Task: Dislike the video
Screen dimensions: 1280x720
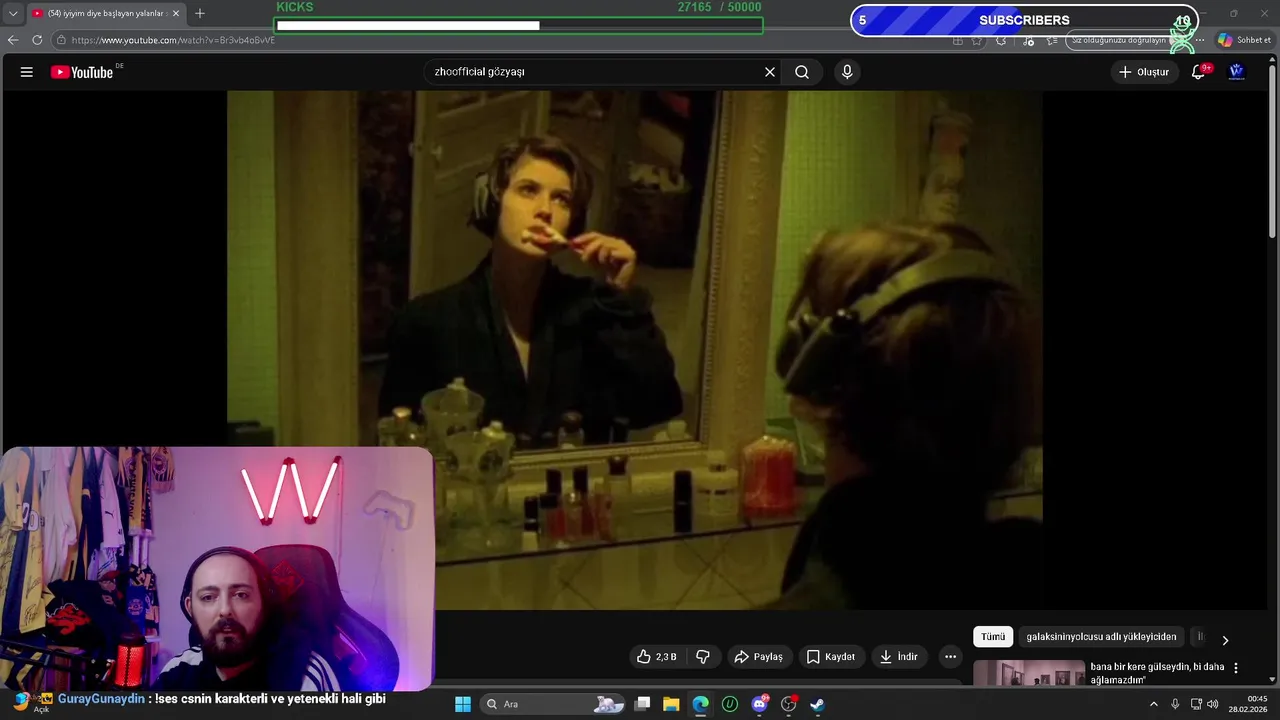Action: click(x=703, y=657)
